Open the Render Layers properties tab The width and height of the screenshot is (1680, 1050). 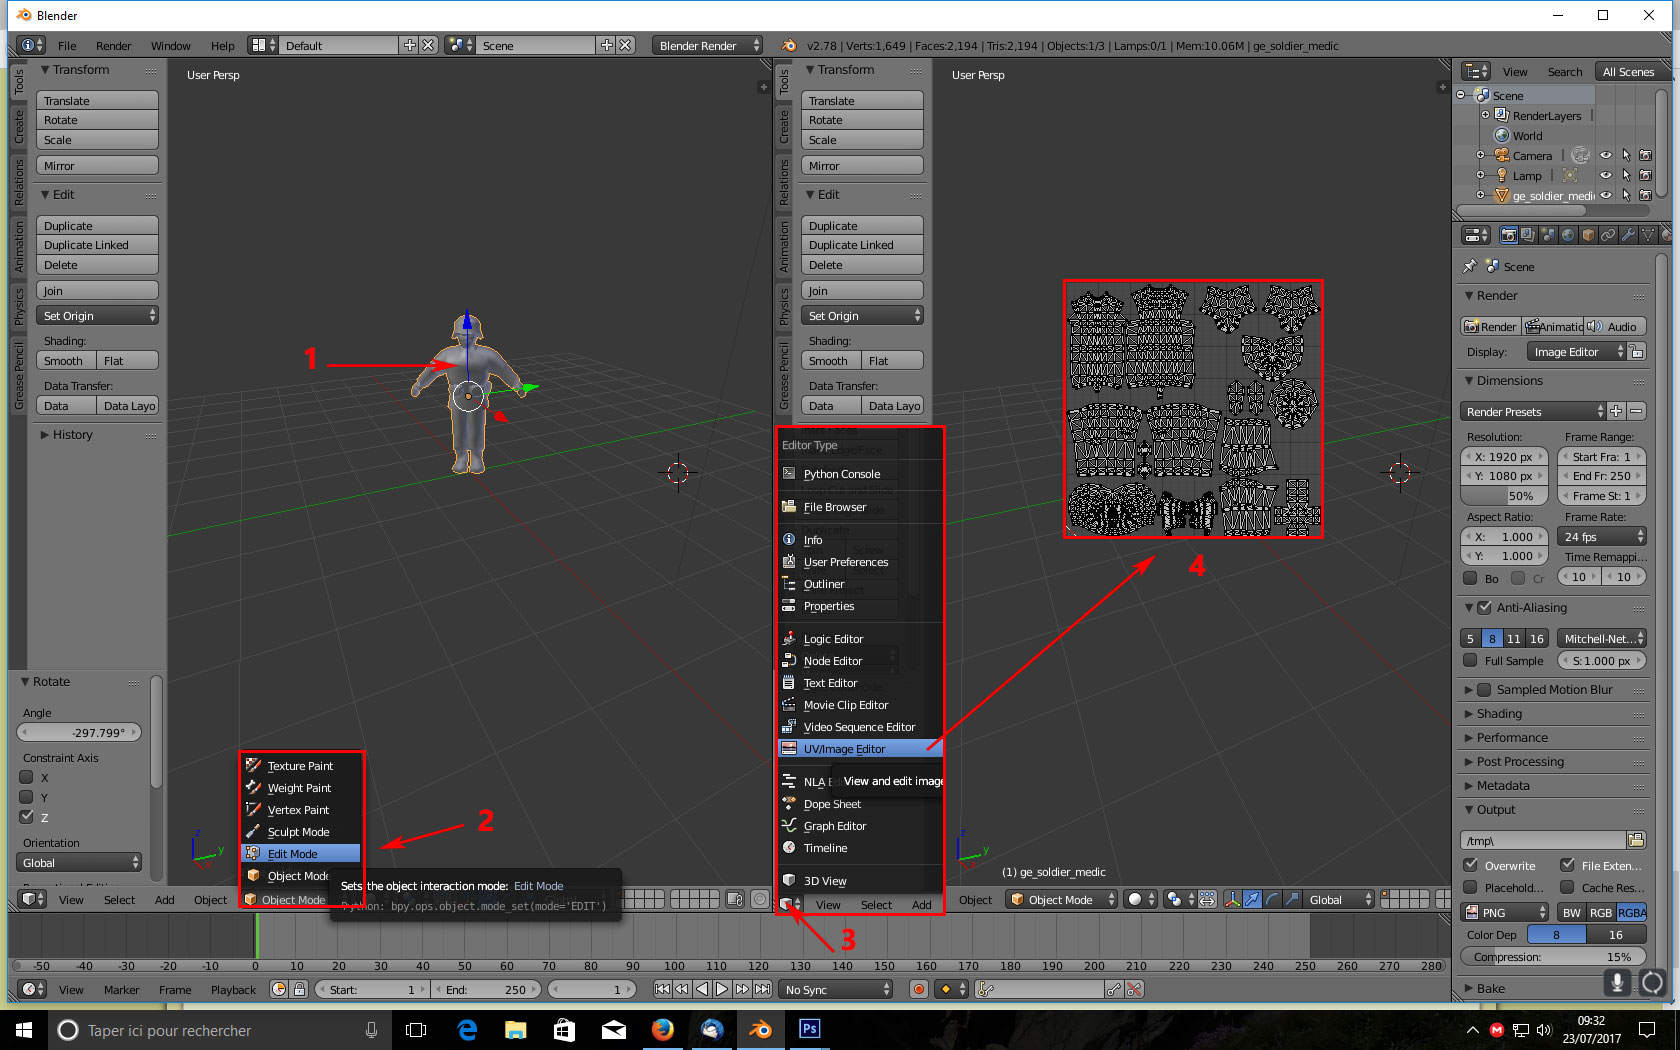click(x=1528, y=235)
